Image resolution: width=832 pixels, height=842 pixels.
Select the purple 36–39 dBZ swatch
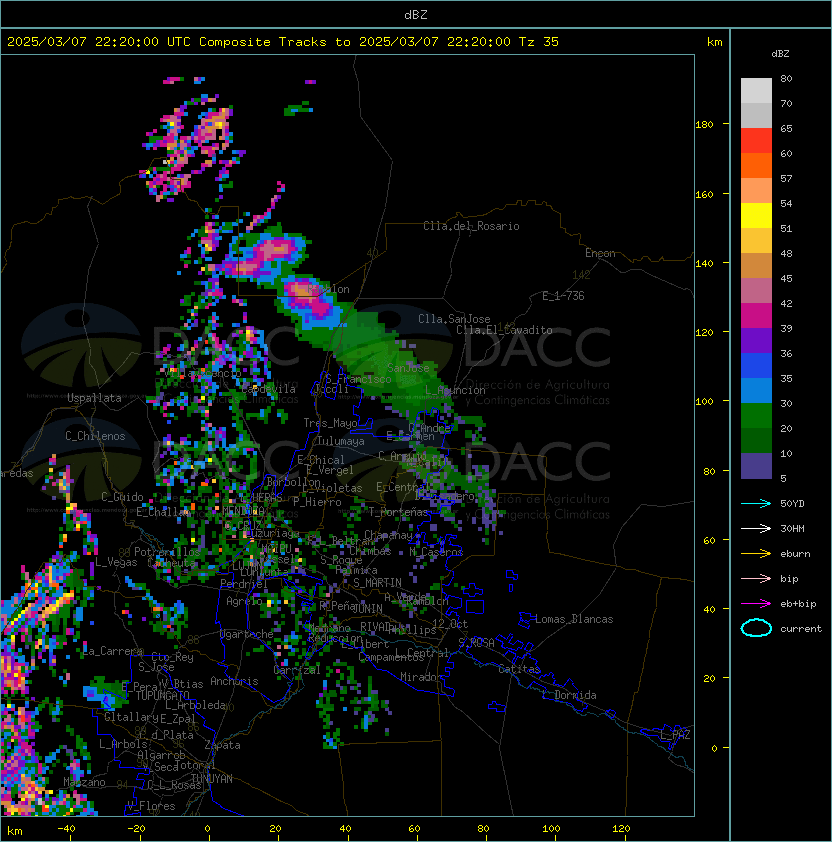[756, 340]
